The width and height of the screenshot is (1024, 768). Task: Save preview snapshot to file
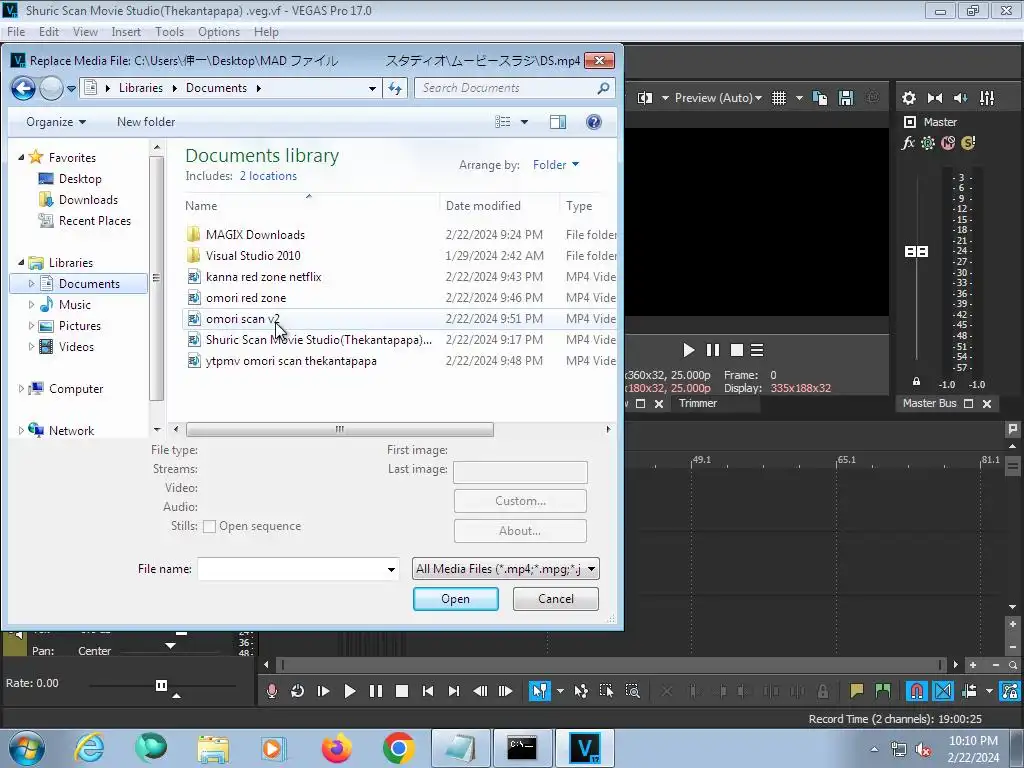coord(846,98)
